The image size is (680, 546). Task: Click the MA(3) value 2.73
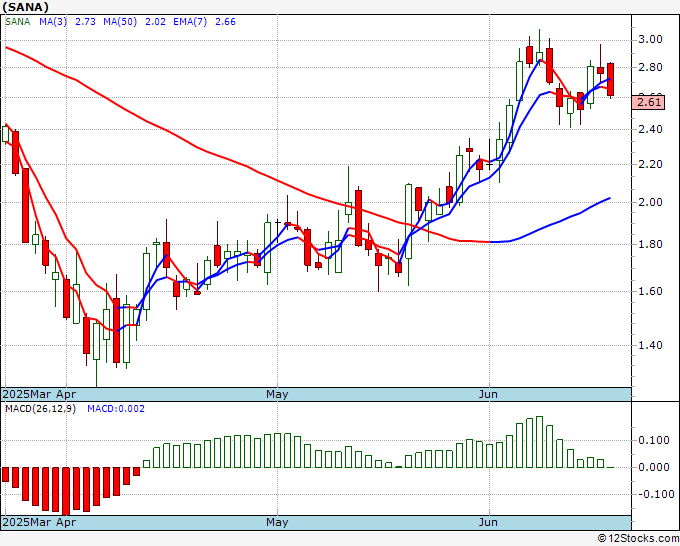pos(85,22)
